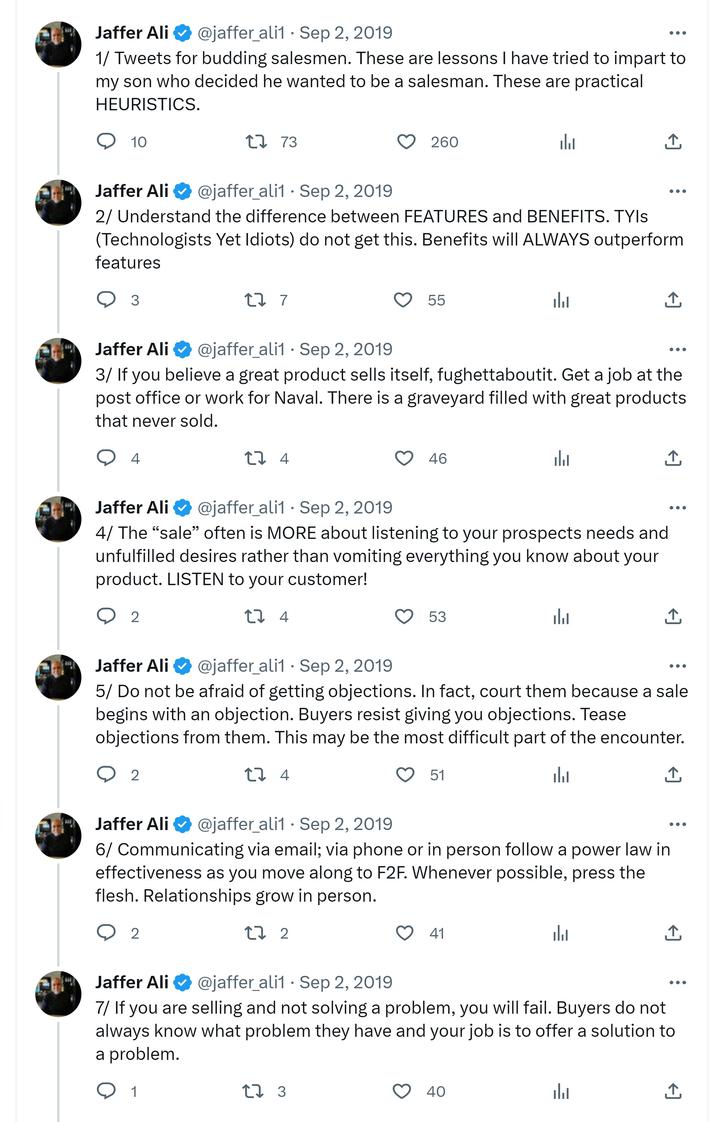This screenshot has height=1122, width=720.
Task: Retweet the 1/ practical HEURISTICS tweet
Action: pos(257,142)
